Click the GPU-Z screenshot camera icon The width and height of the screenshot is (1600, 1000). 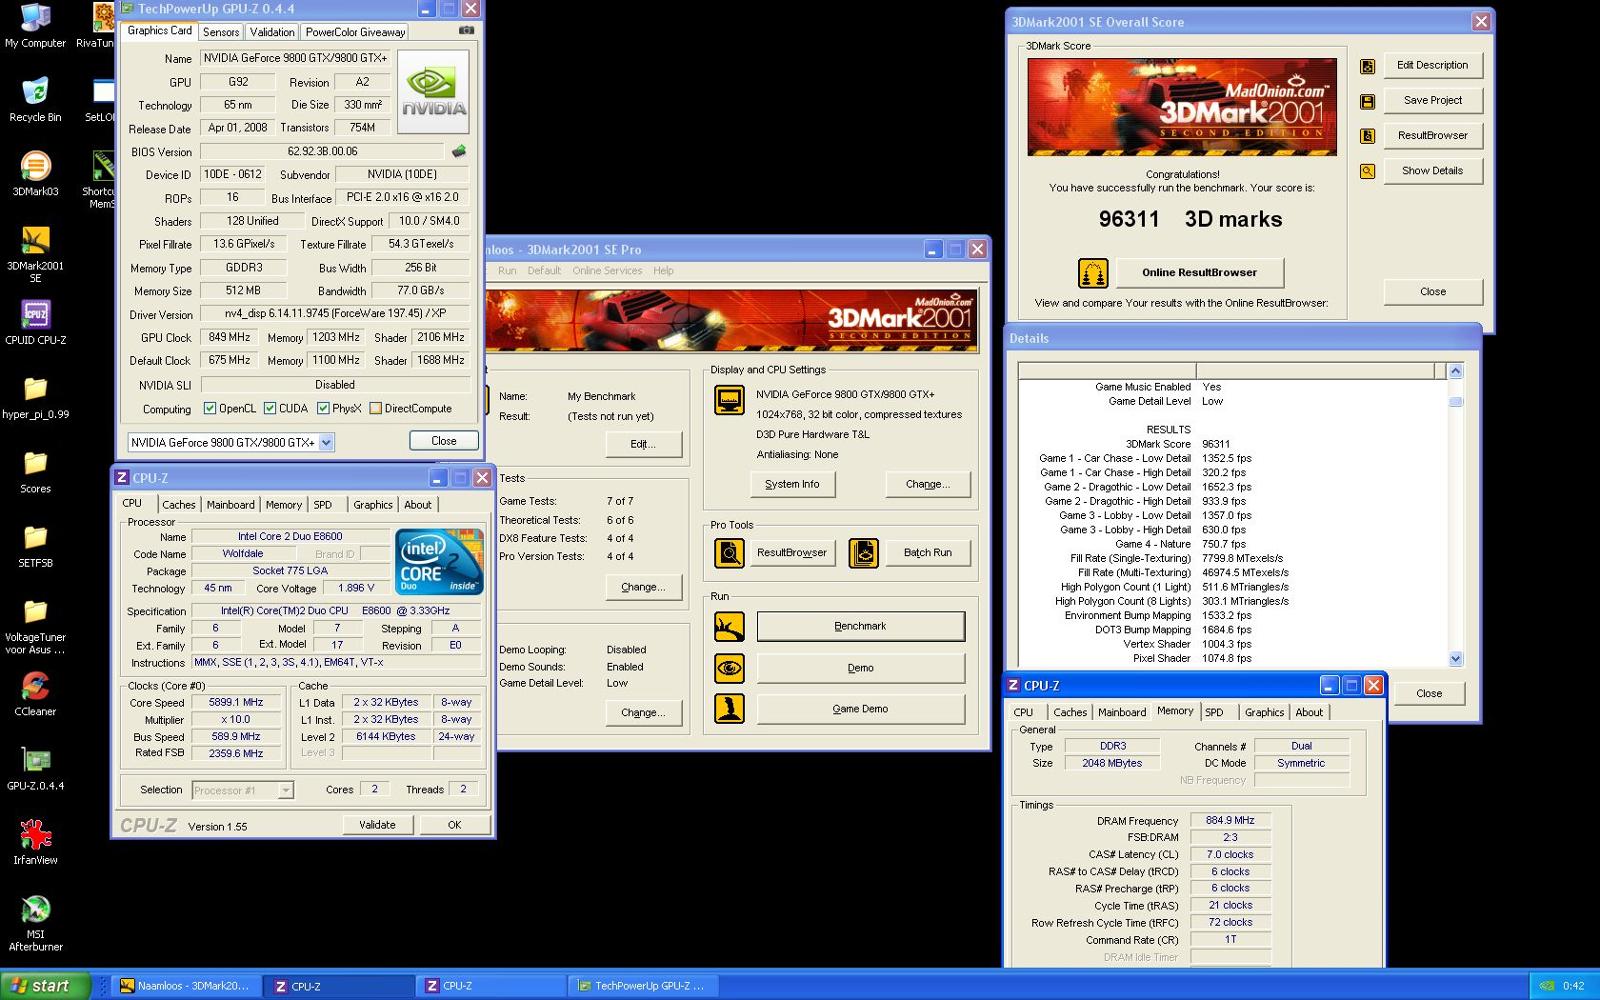tap(465, 31)
